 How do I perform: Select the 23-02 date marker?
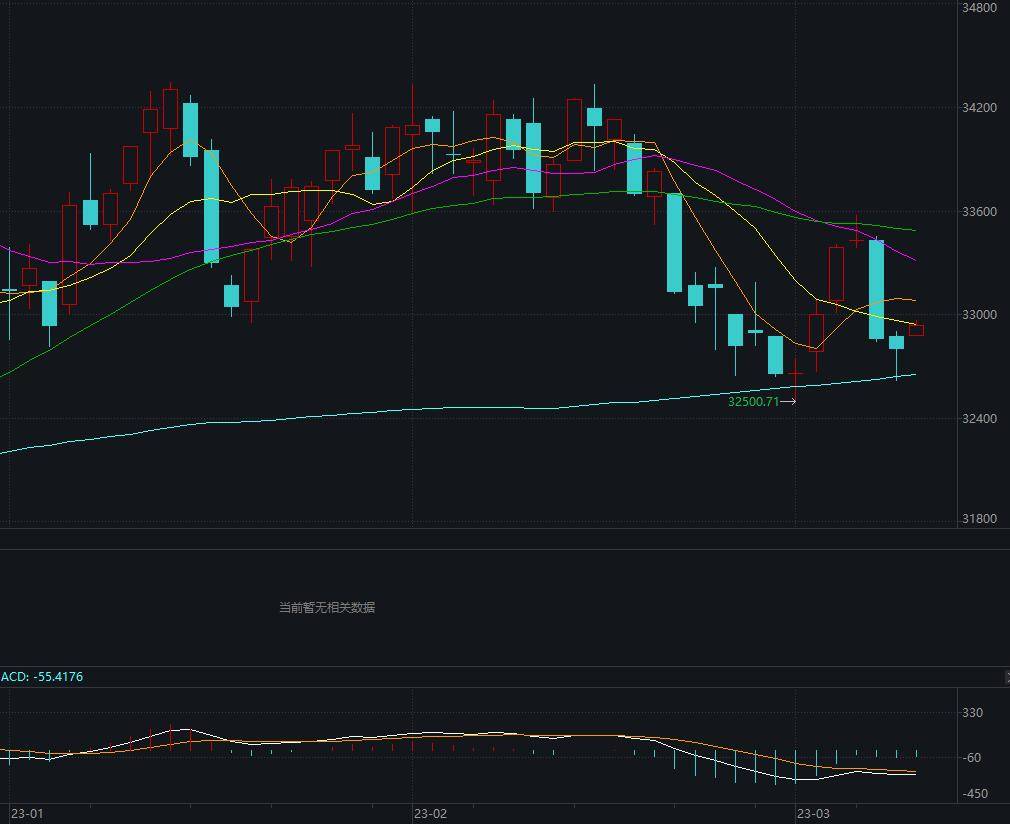(430, 813)
